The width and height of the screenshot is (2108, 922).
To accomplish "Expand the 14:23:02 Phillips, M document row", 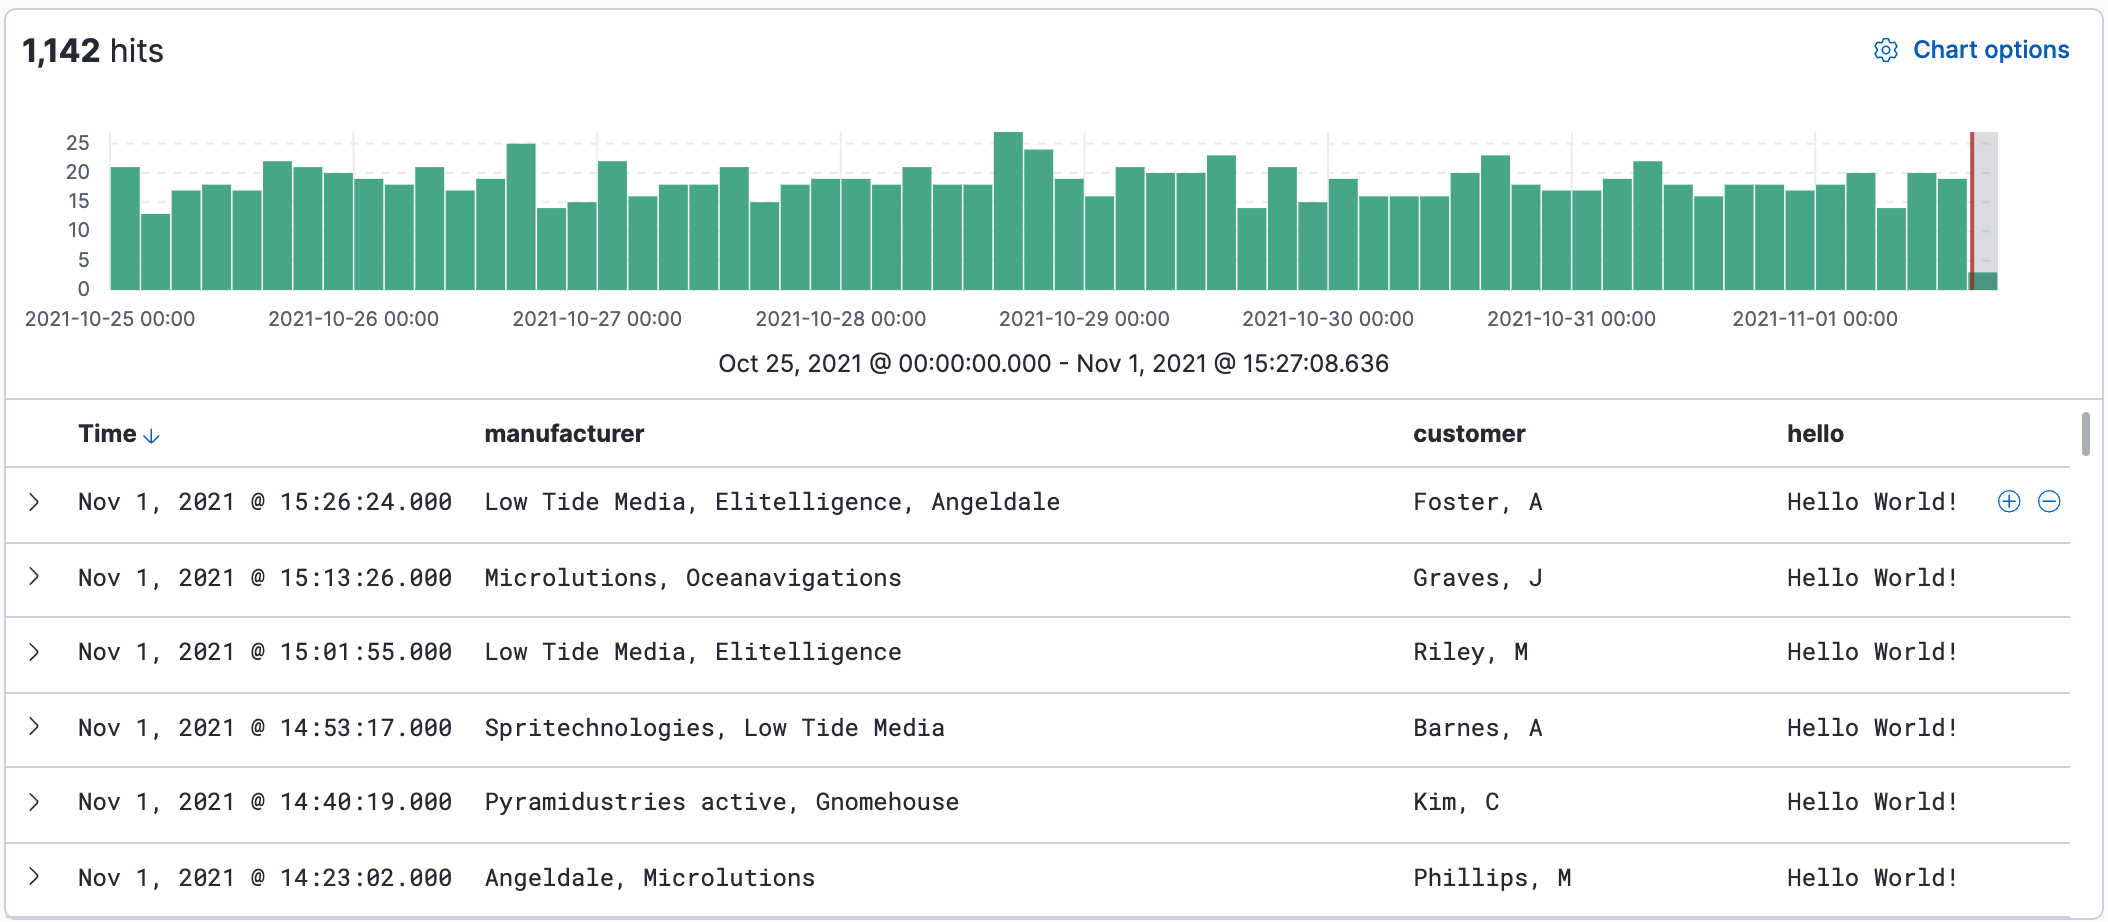I will pyautogui.click(x=35, y=877).
